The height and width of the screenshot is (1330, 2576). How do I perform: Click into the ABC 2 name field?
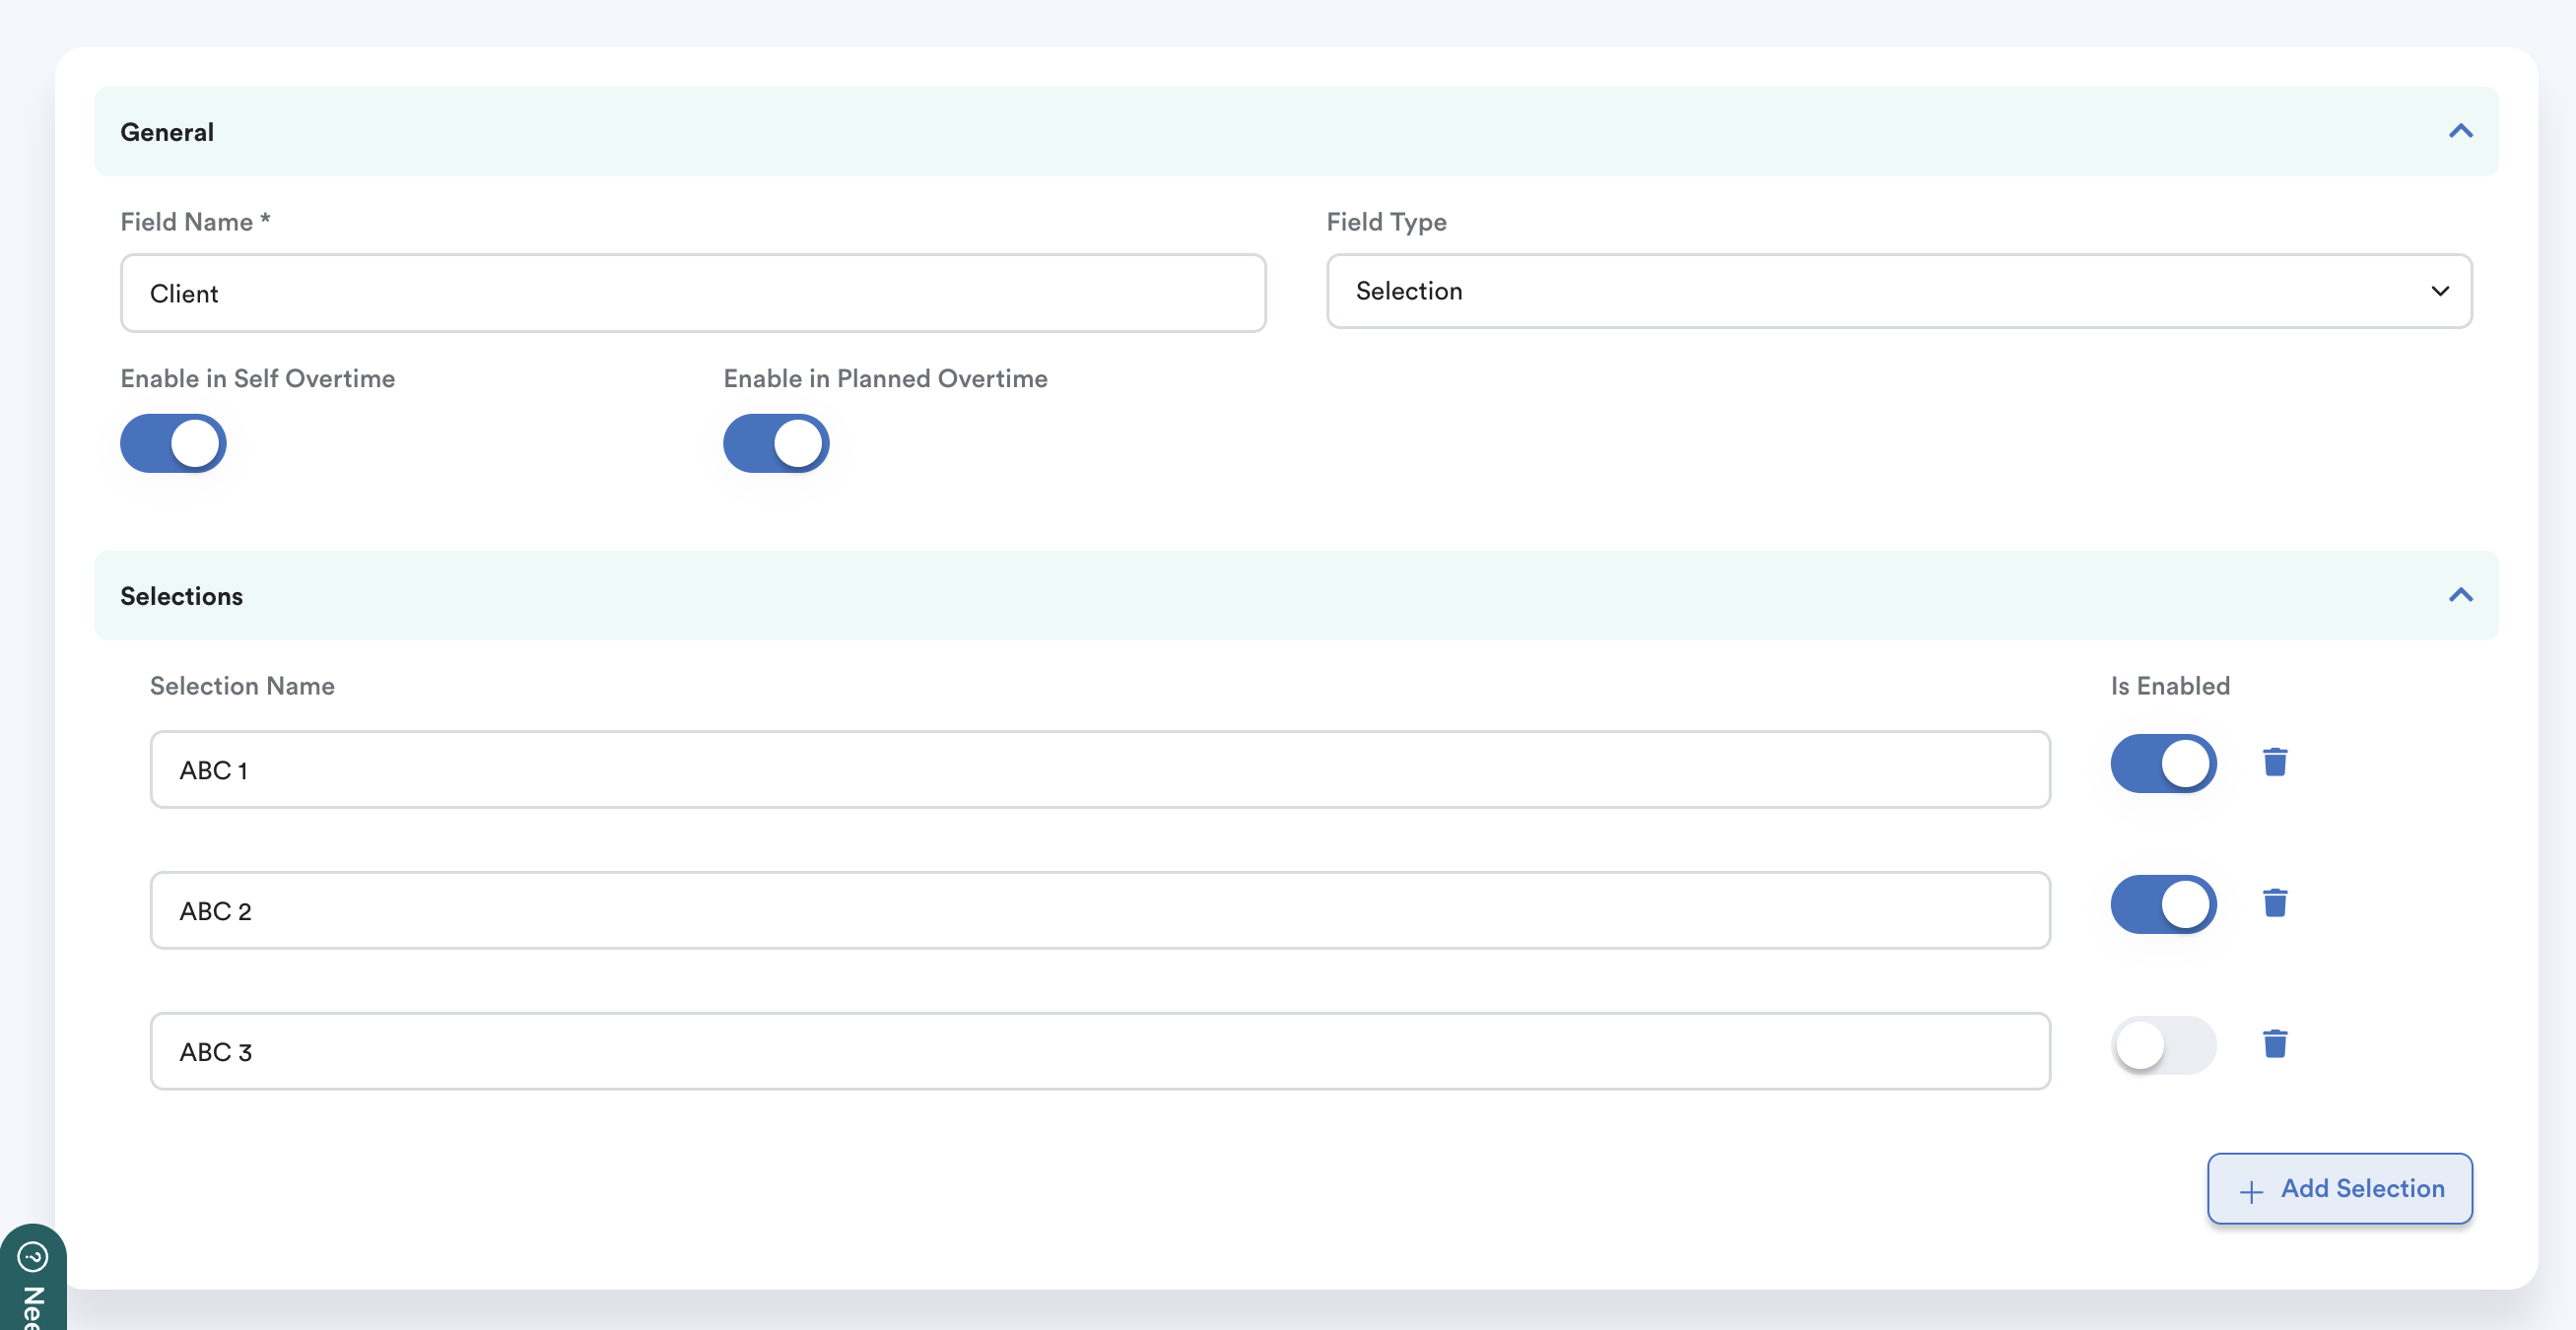point(1099,911)
